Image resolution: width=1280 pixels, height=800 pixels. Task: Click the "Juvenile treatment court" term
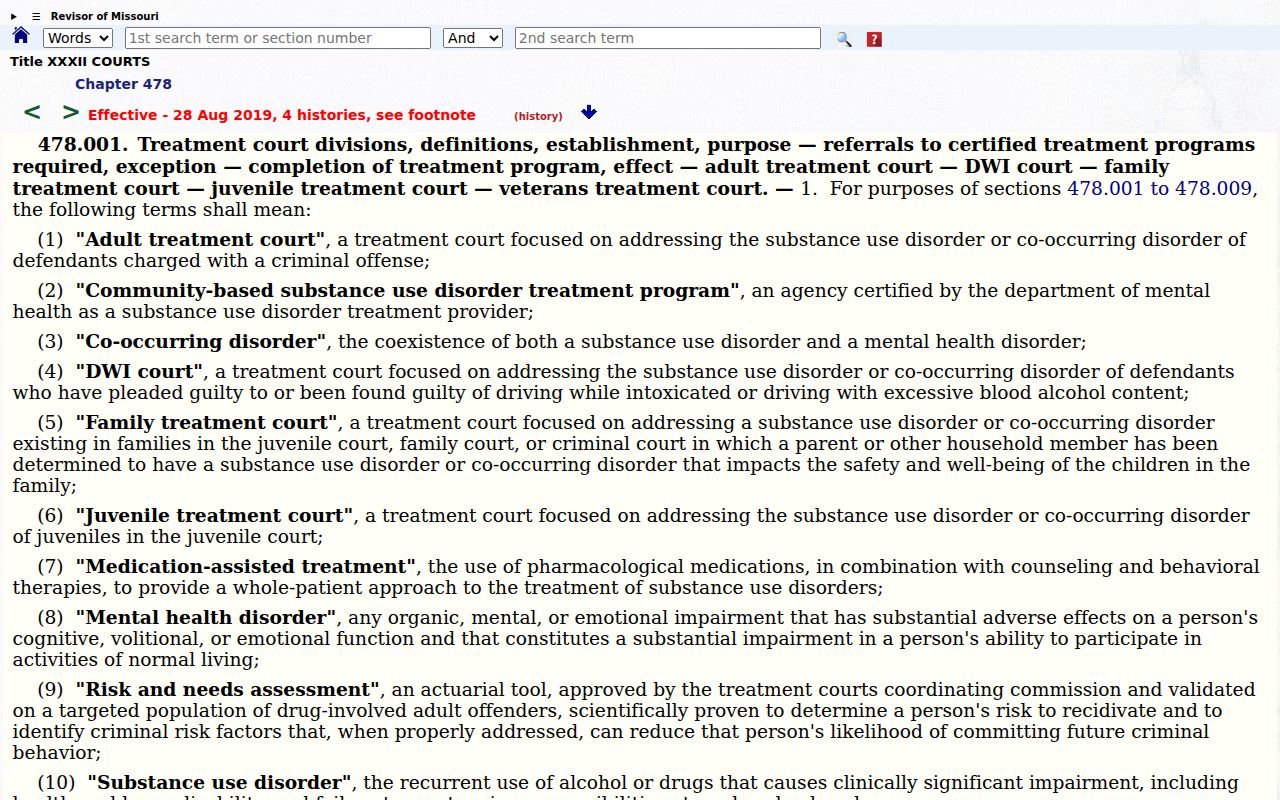(x=214, y=514)
